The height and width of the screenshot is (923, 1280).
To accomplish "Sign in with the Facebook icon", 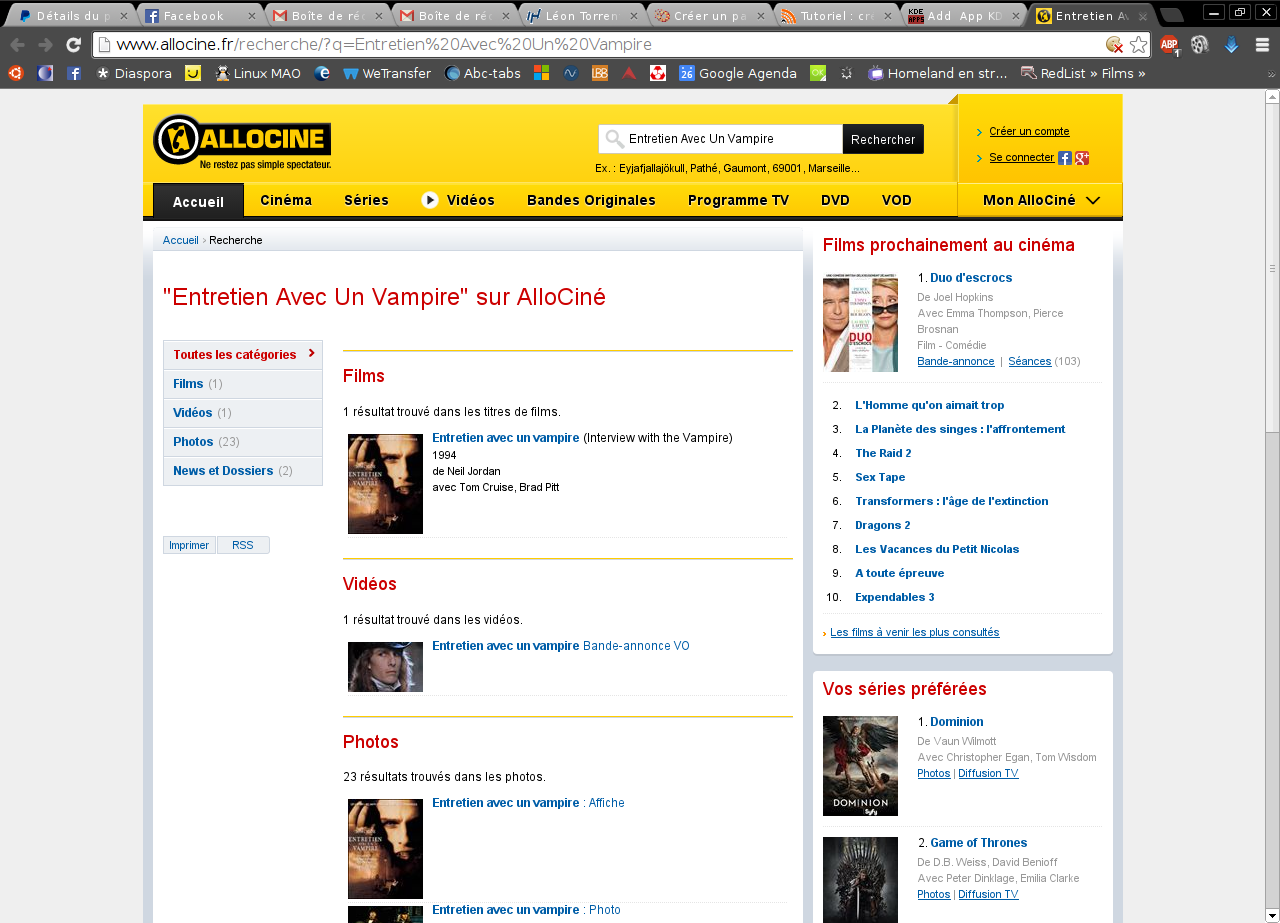I will (1065, 158).
